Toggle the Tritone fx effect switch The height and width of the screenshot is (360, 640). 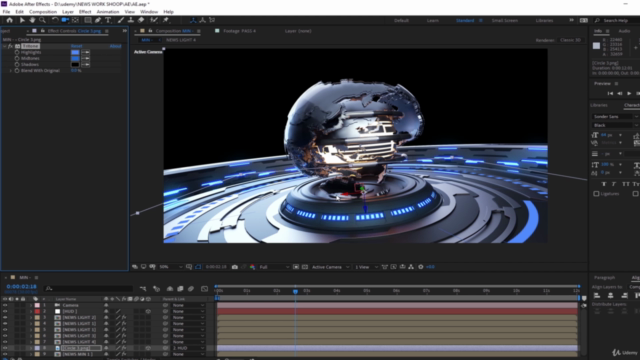pos(11,46)
